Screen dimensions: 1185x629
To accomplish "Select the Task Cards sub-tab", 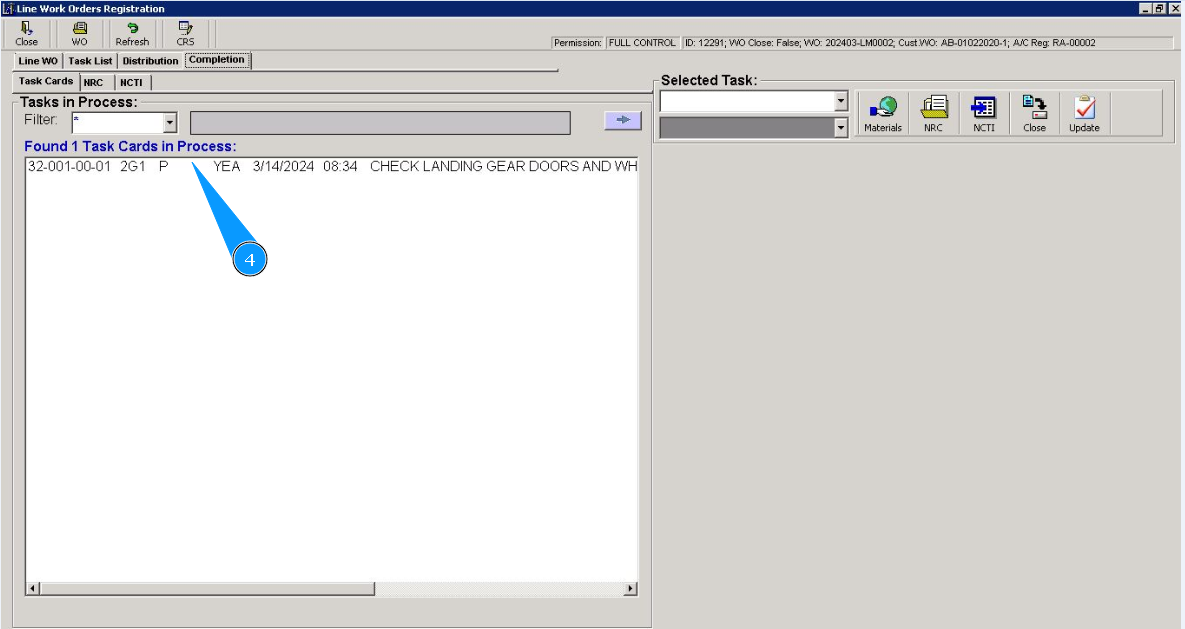I will (x=46, y=81).
